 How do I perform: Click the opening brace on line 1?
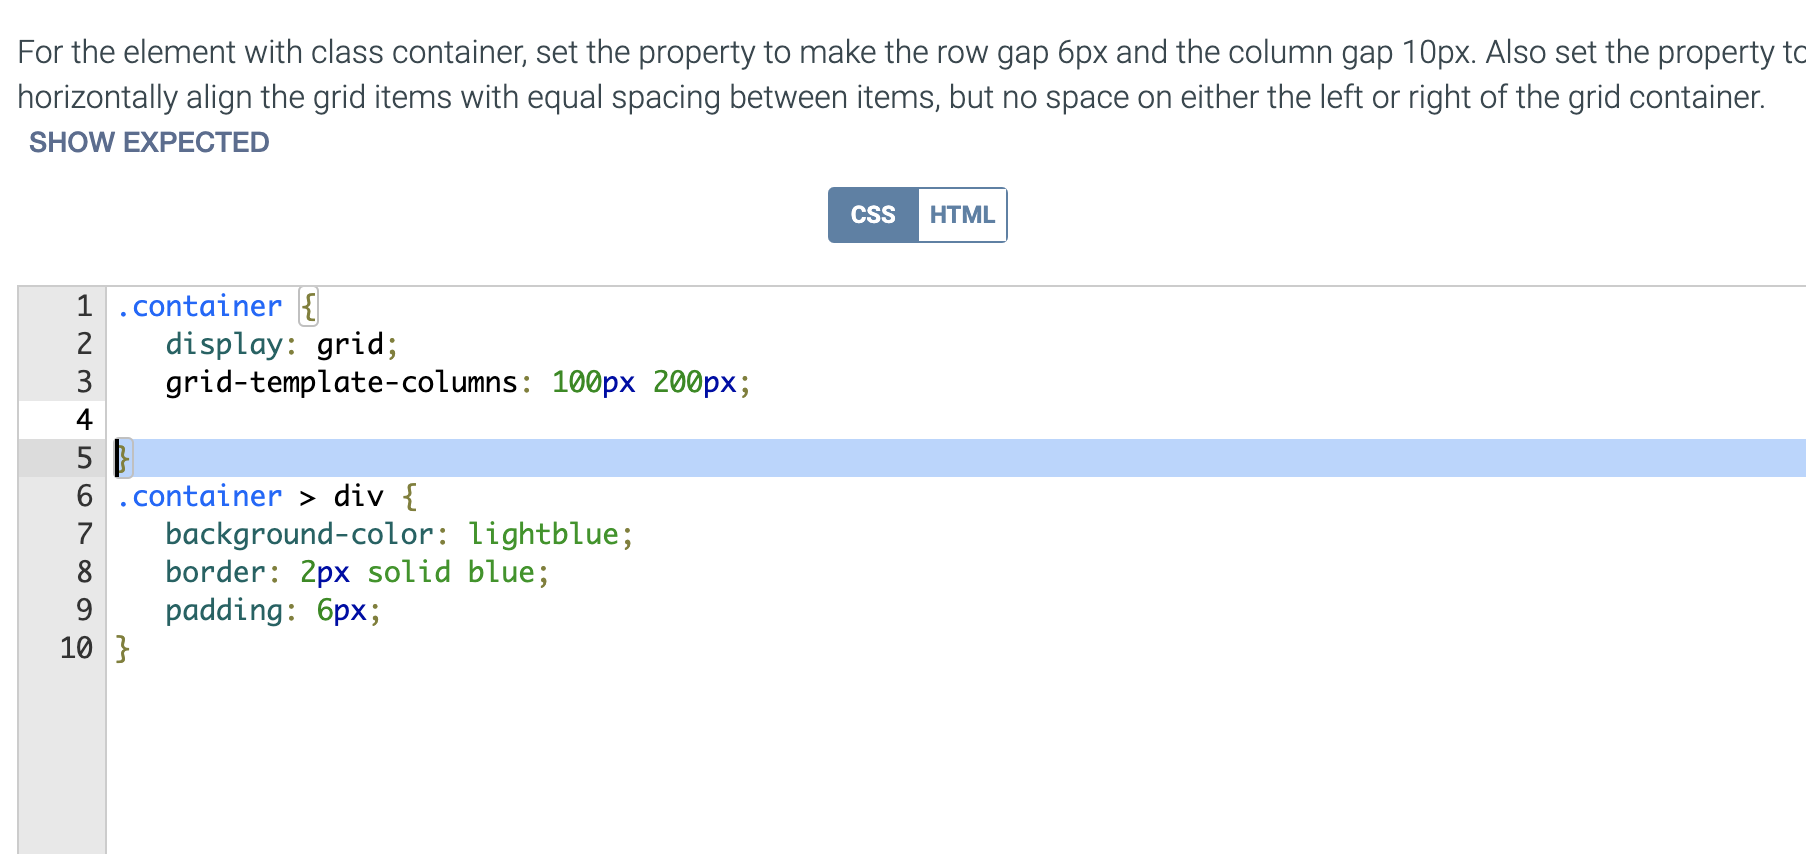pyautogui.click(x=309, y=306)
